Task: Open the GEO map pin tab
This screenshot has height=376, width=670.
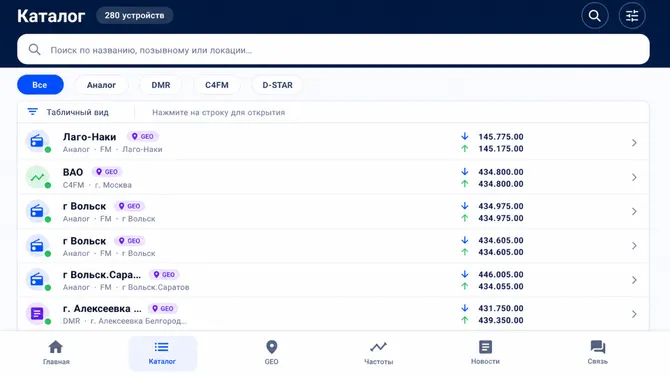Action: [x=271, y=353]
